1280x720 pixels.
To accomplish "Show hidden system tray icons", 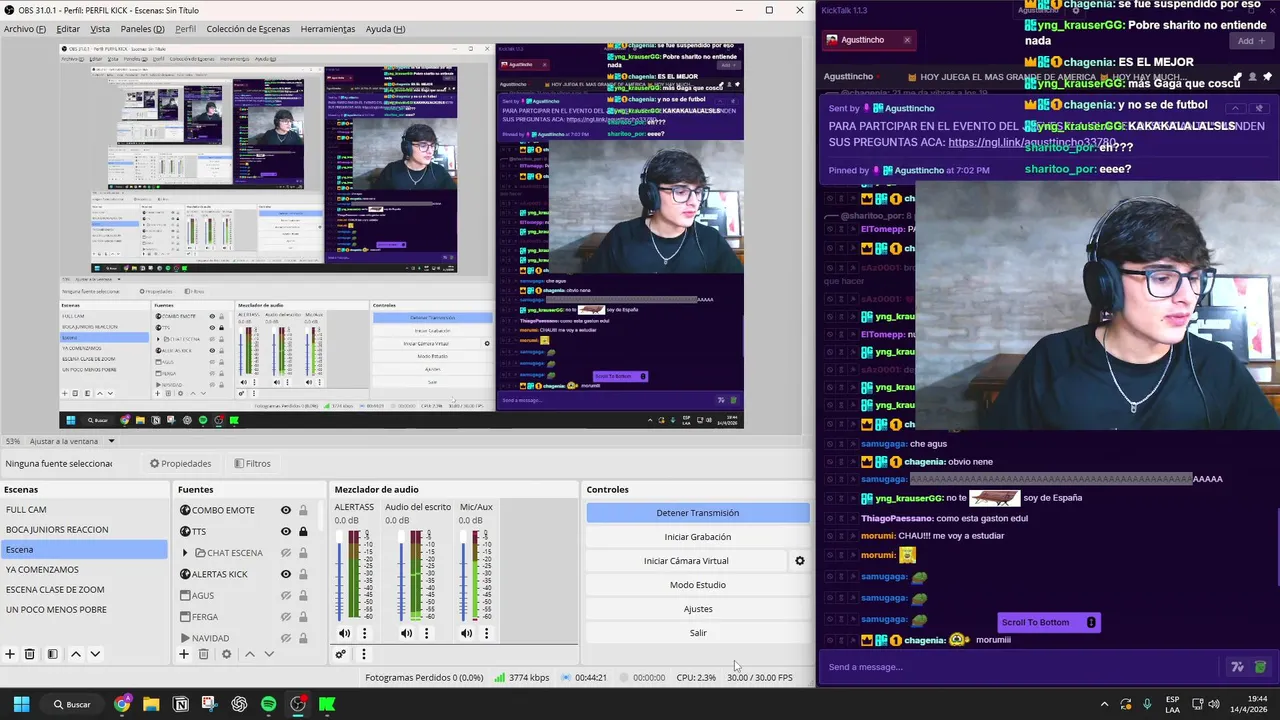I will point(1104,704).
